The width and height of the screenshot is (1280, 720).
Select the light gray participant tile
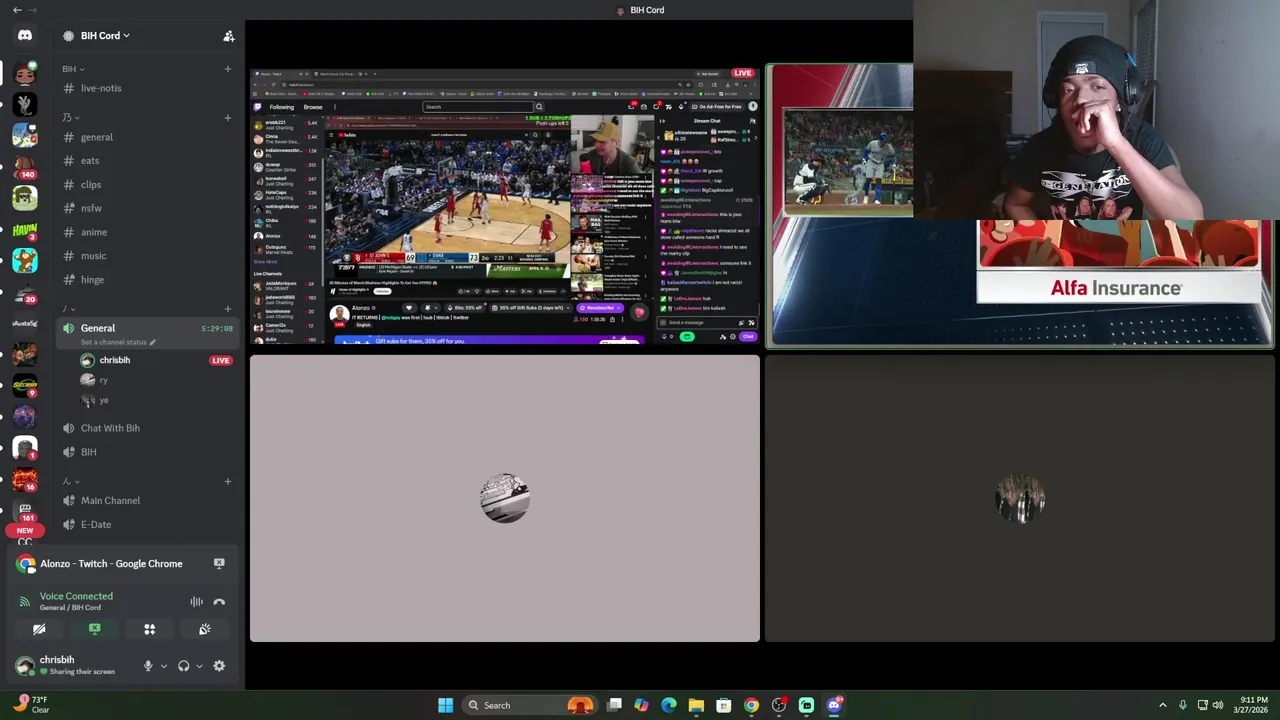505,498
